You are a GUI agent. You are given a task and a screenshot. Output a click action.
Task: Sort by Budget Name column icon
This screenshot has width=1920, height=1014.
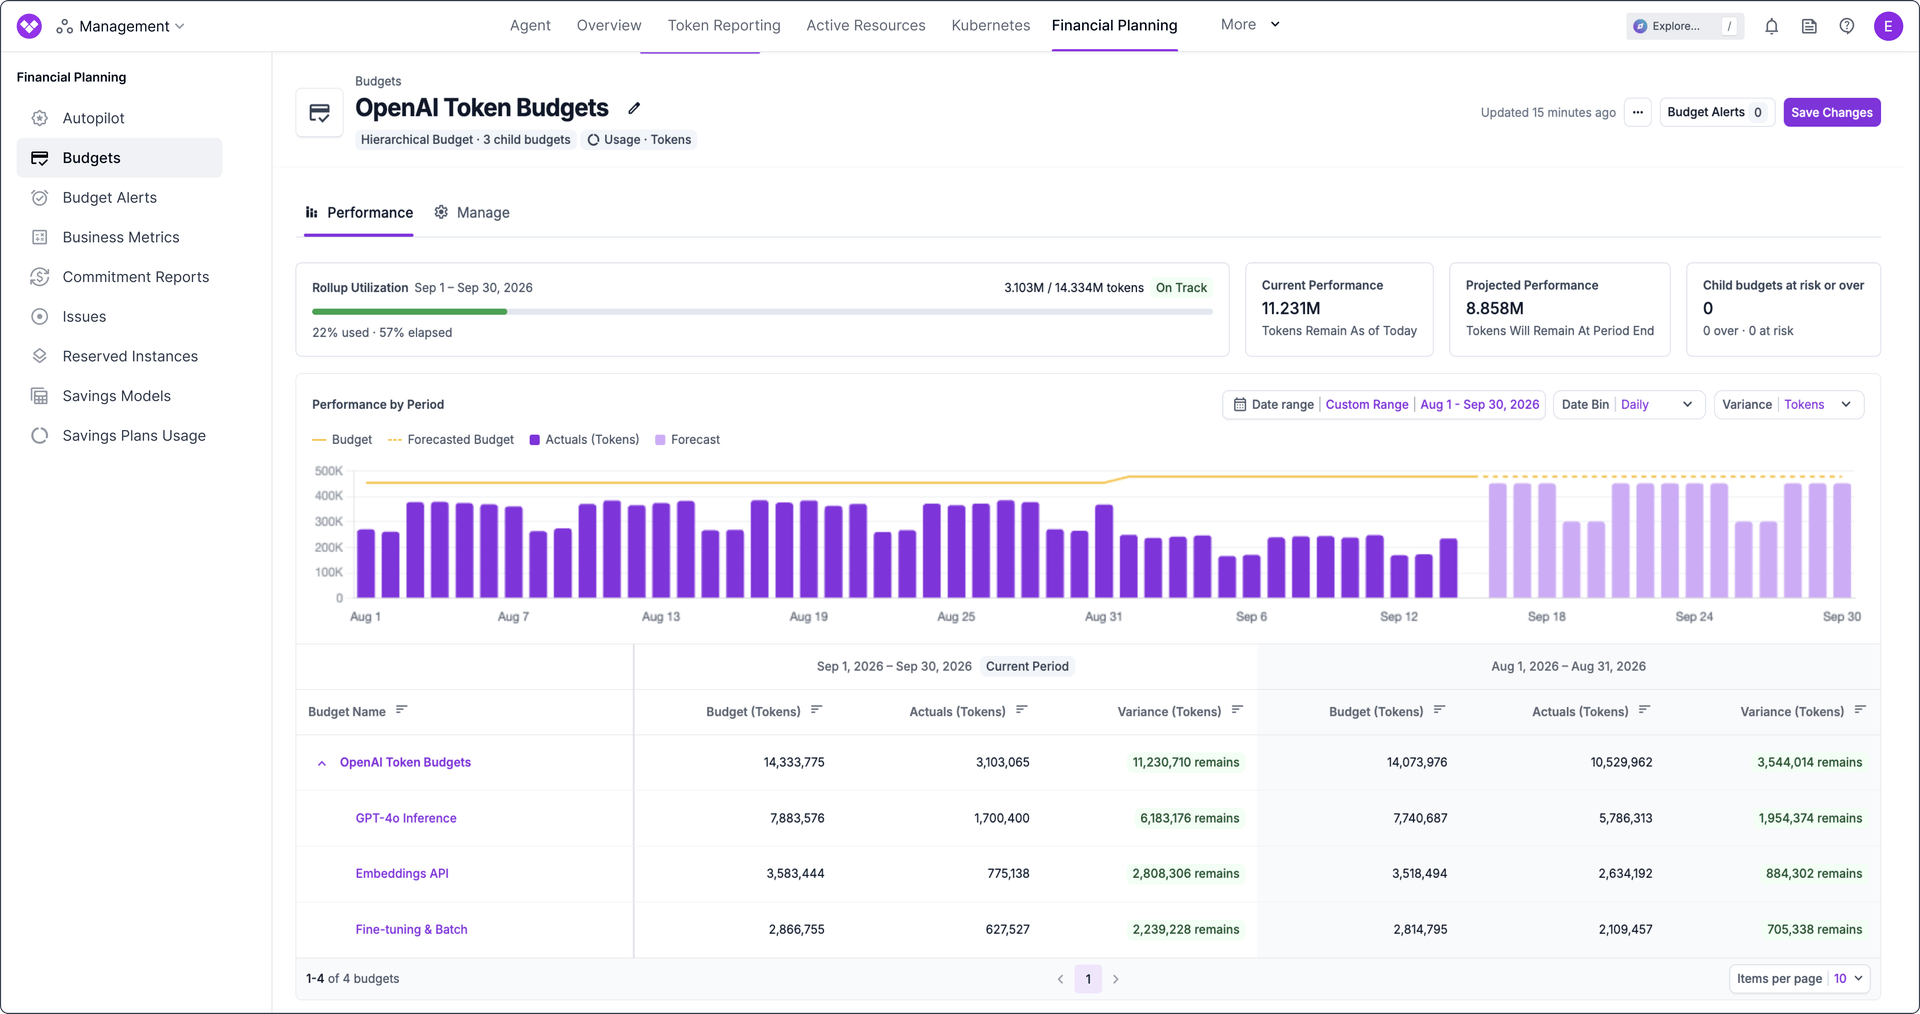[x=402, y=710]
